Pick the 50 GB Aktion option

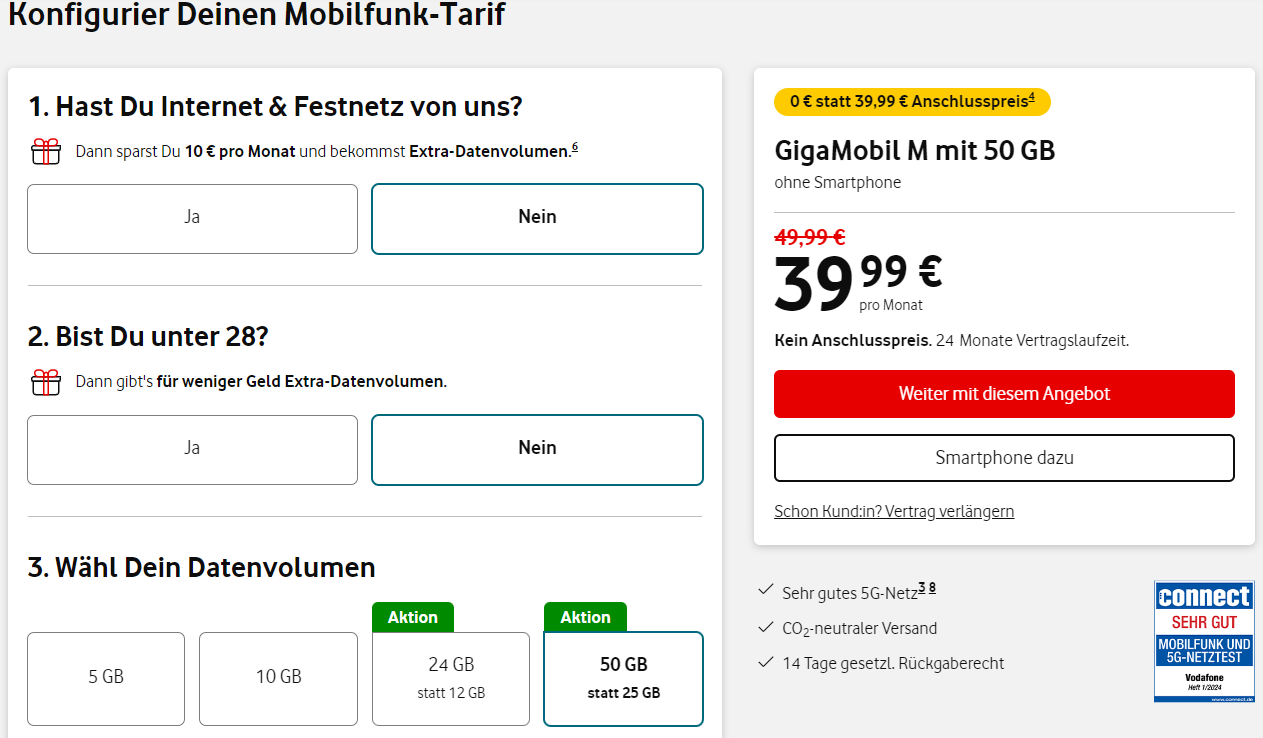[x=623, y=677]
